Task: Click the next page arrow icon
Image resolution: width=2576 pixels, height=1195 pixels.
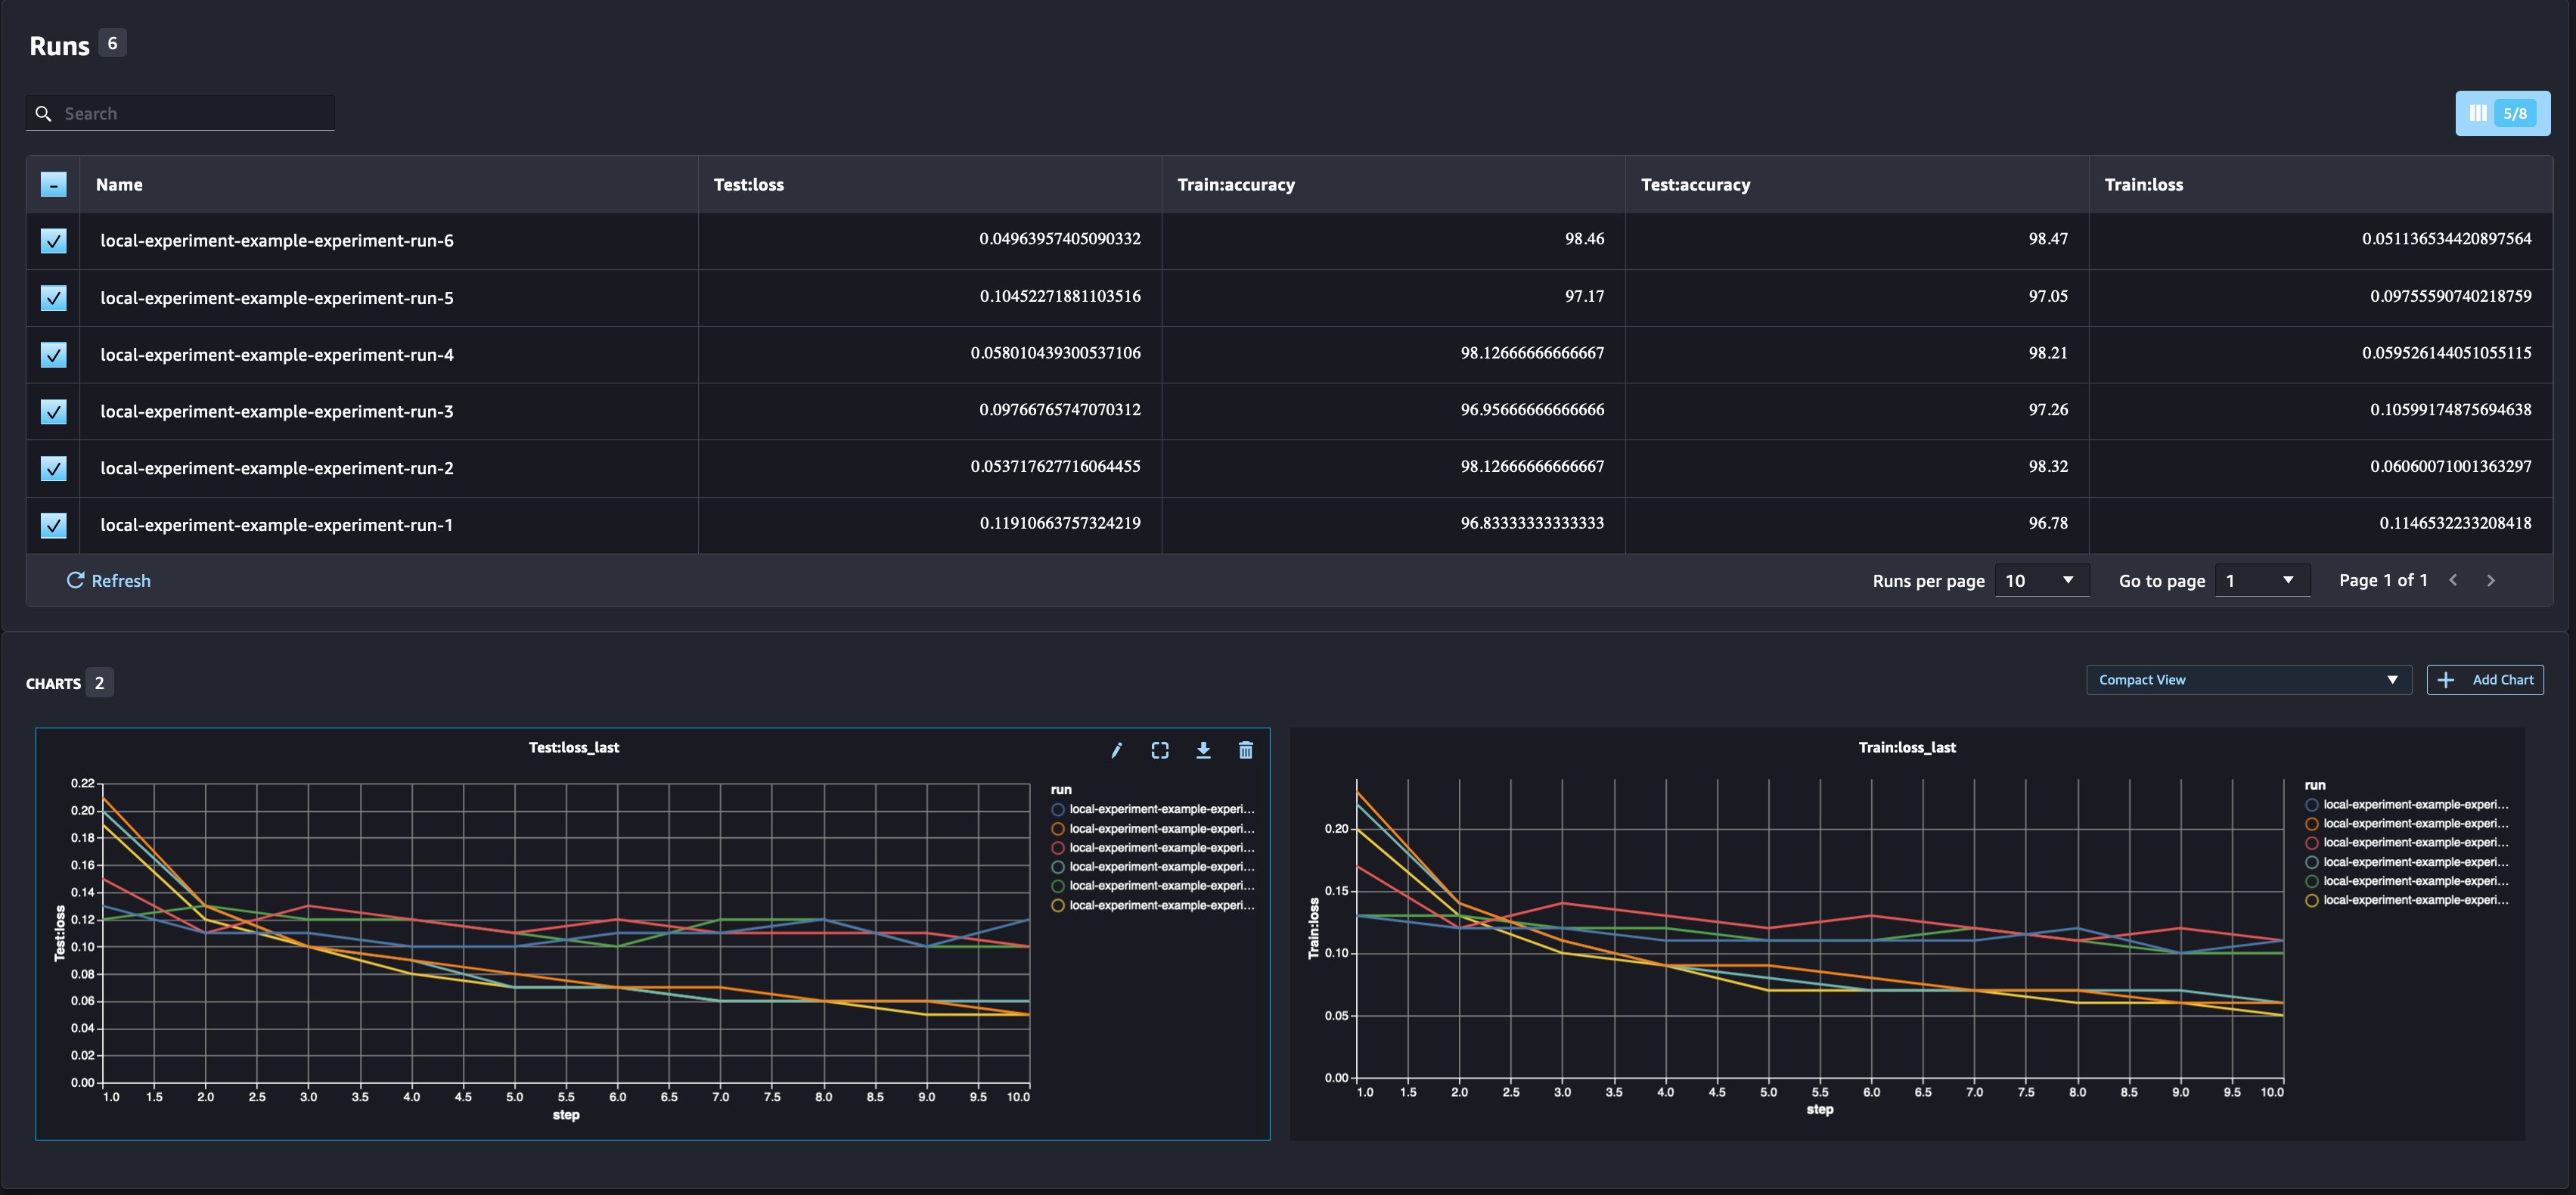Action: (x=2490, y=580)
